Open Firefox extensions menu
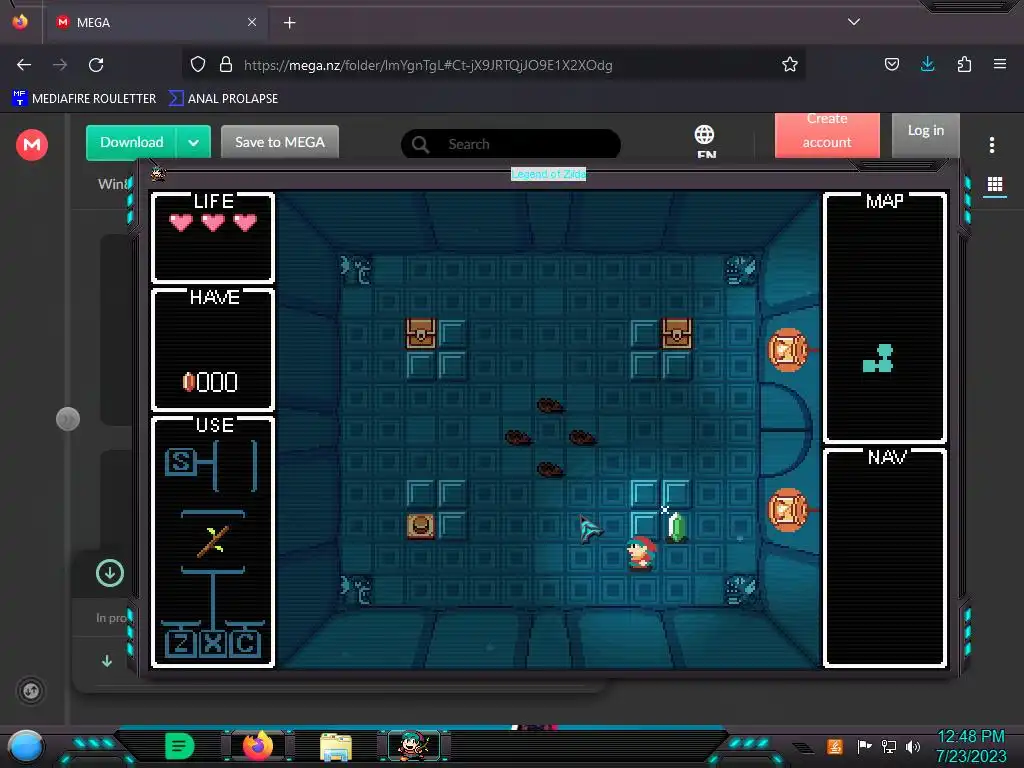The image size is (1024, 768). click(964, 65)
